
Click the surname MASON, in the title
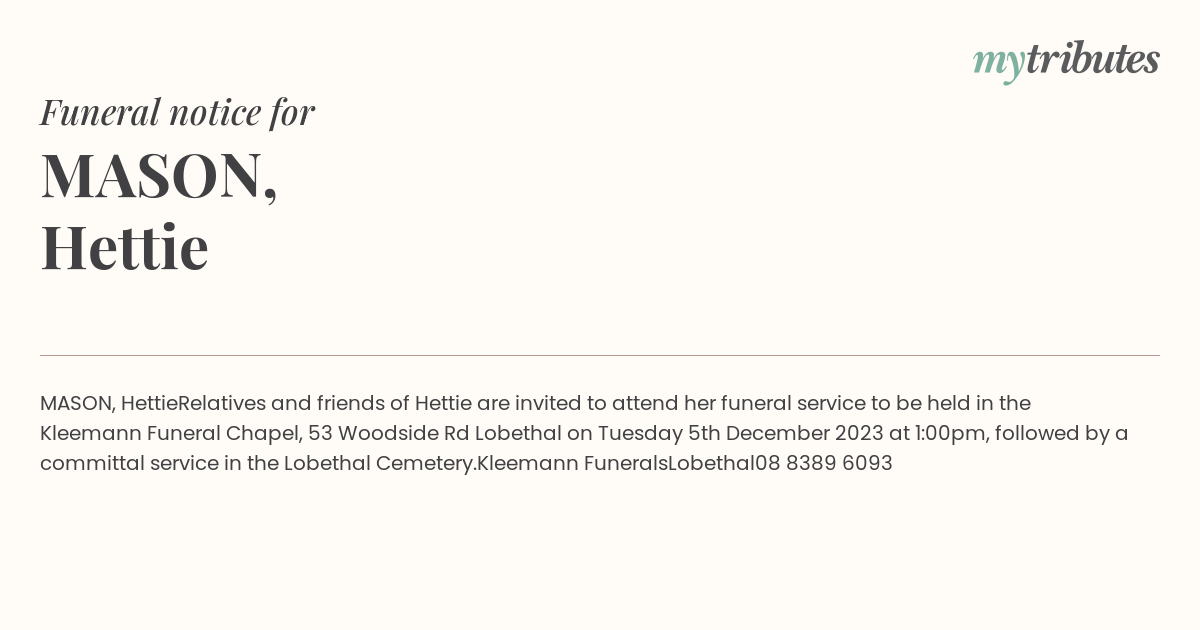coord(159,175)
